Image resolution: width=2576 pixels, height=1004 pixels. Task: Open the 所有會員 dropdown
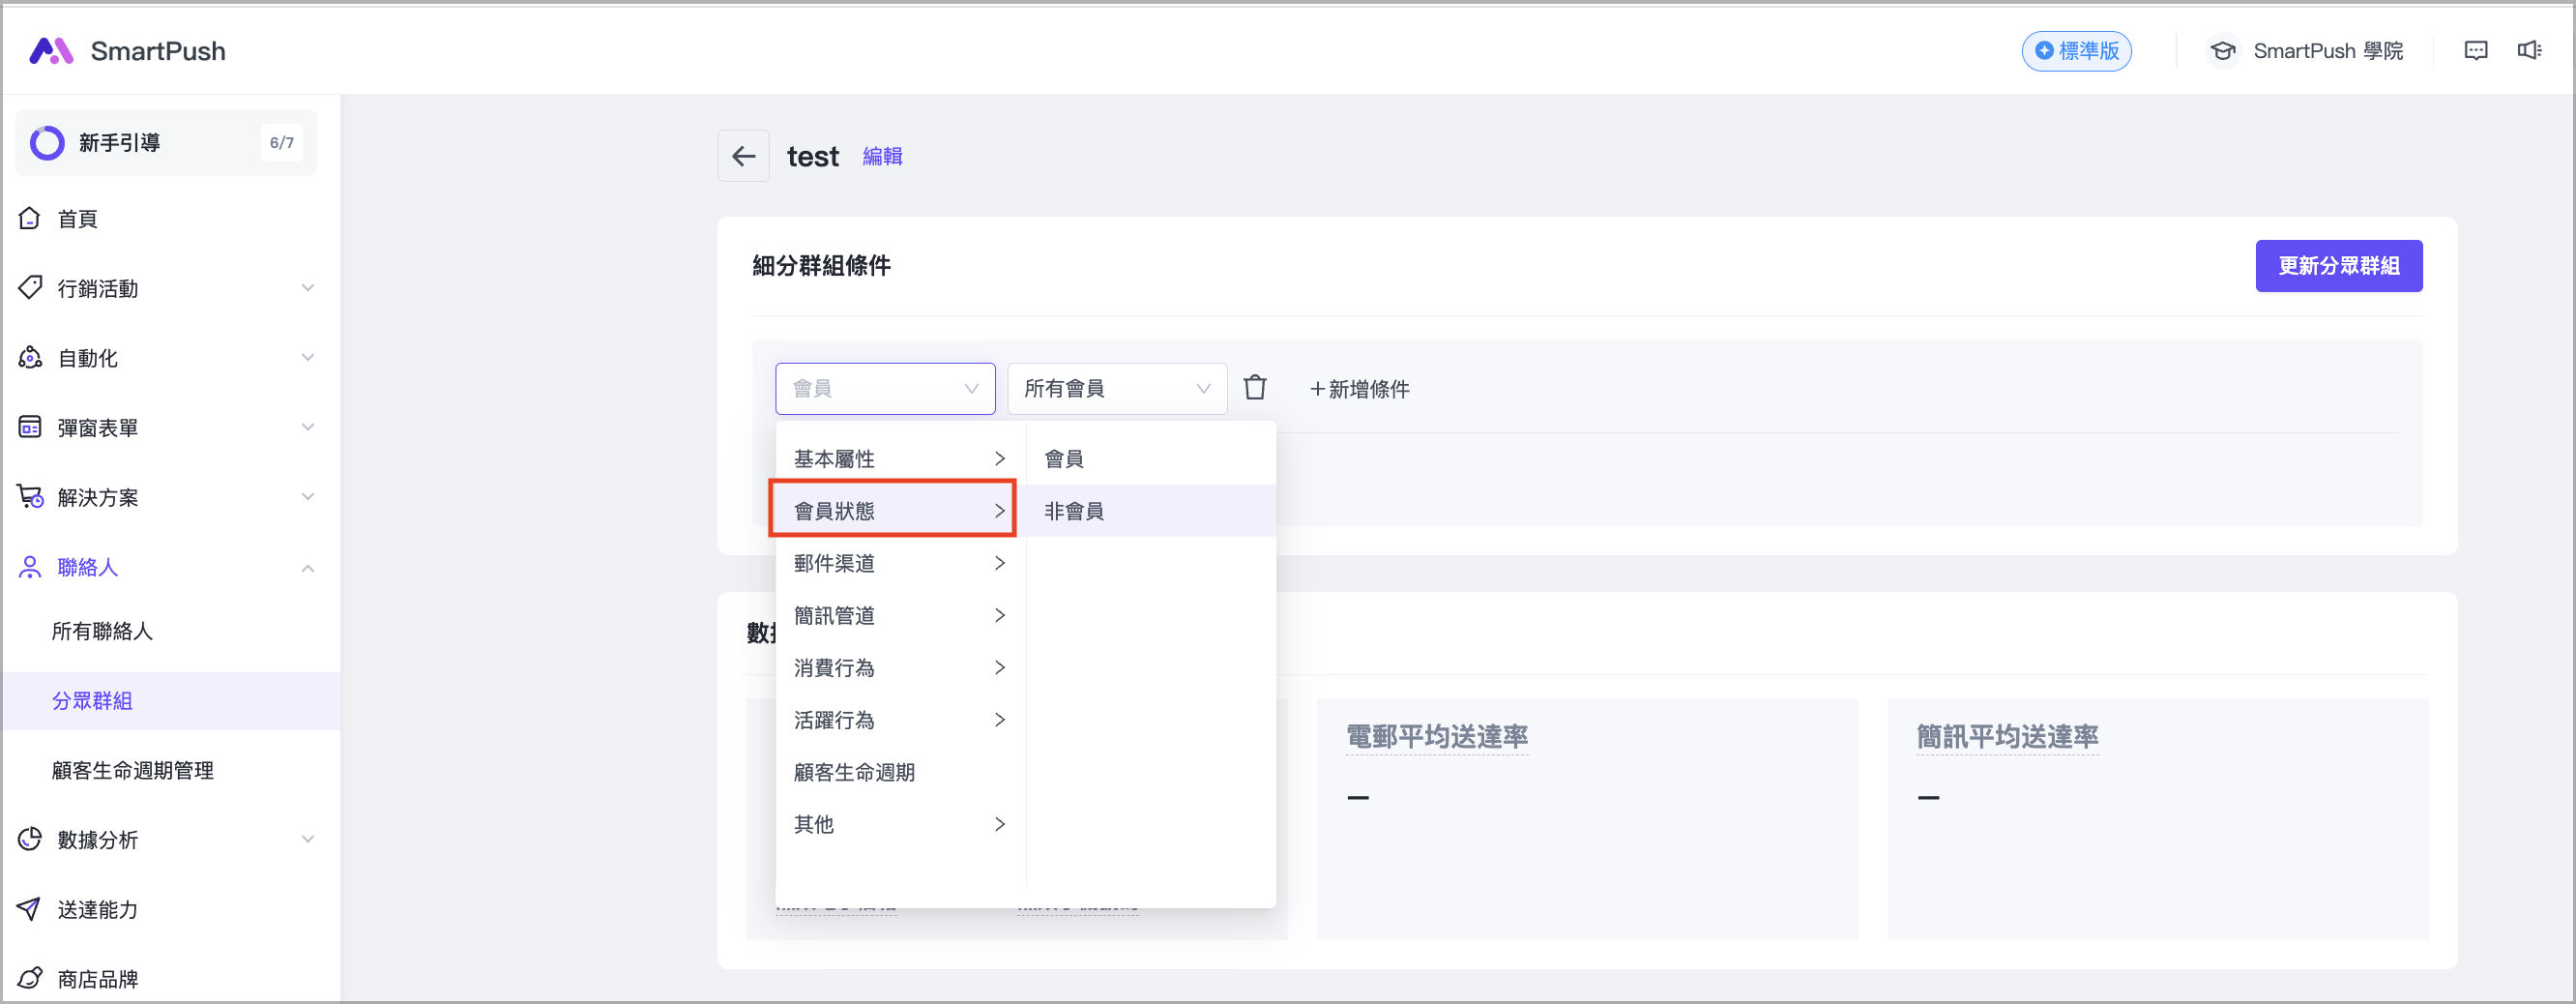pos(1116,388)
